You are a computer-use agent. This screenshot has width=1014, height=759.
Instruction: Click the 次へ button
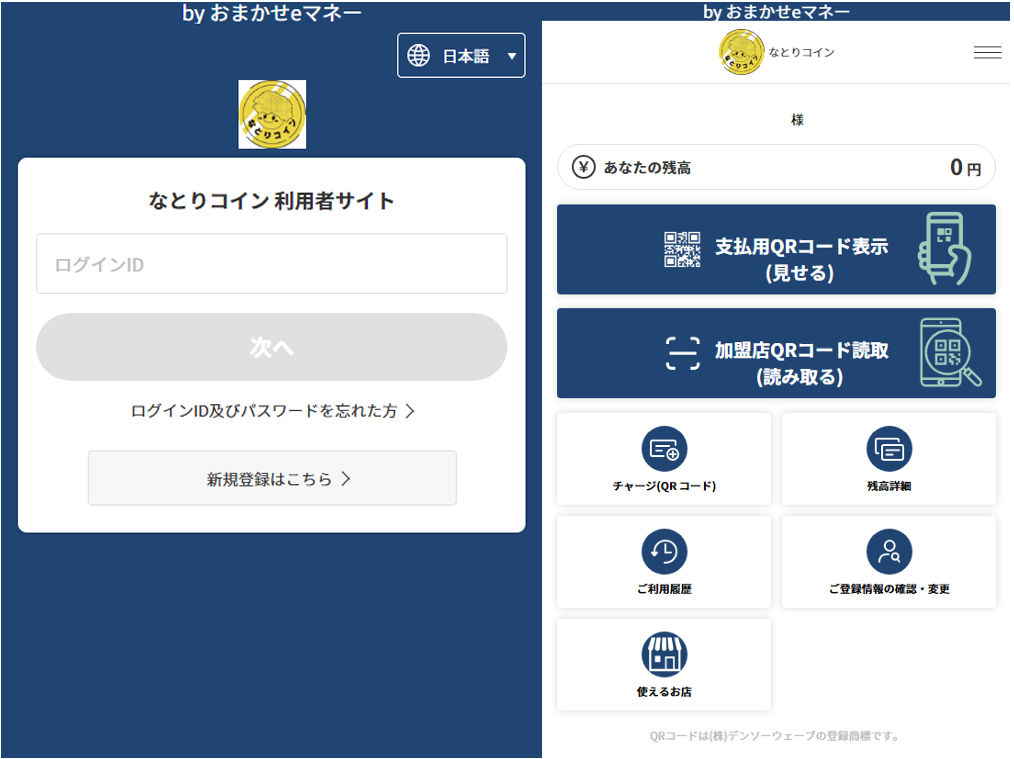coord(272,347)
